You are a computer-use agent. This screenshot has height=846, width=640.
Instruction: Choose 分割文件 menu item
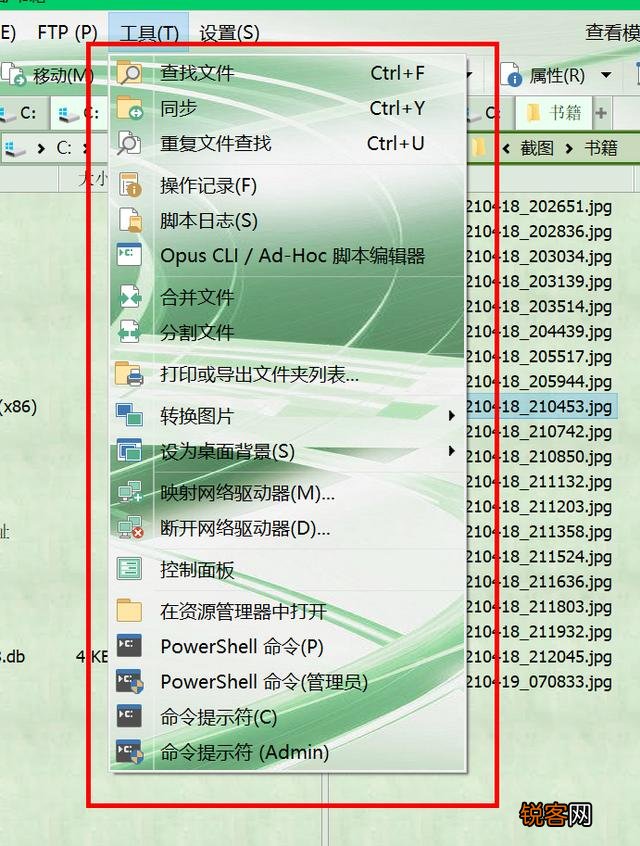tap(288, 332)
